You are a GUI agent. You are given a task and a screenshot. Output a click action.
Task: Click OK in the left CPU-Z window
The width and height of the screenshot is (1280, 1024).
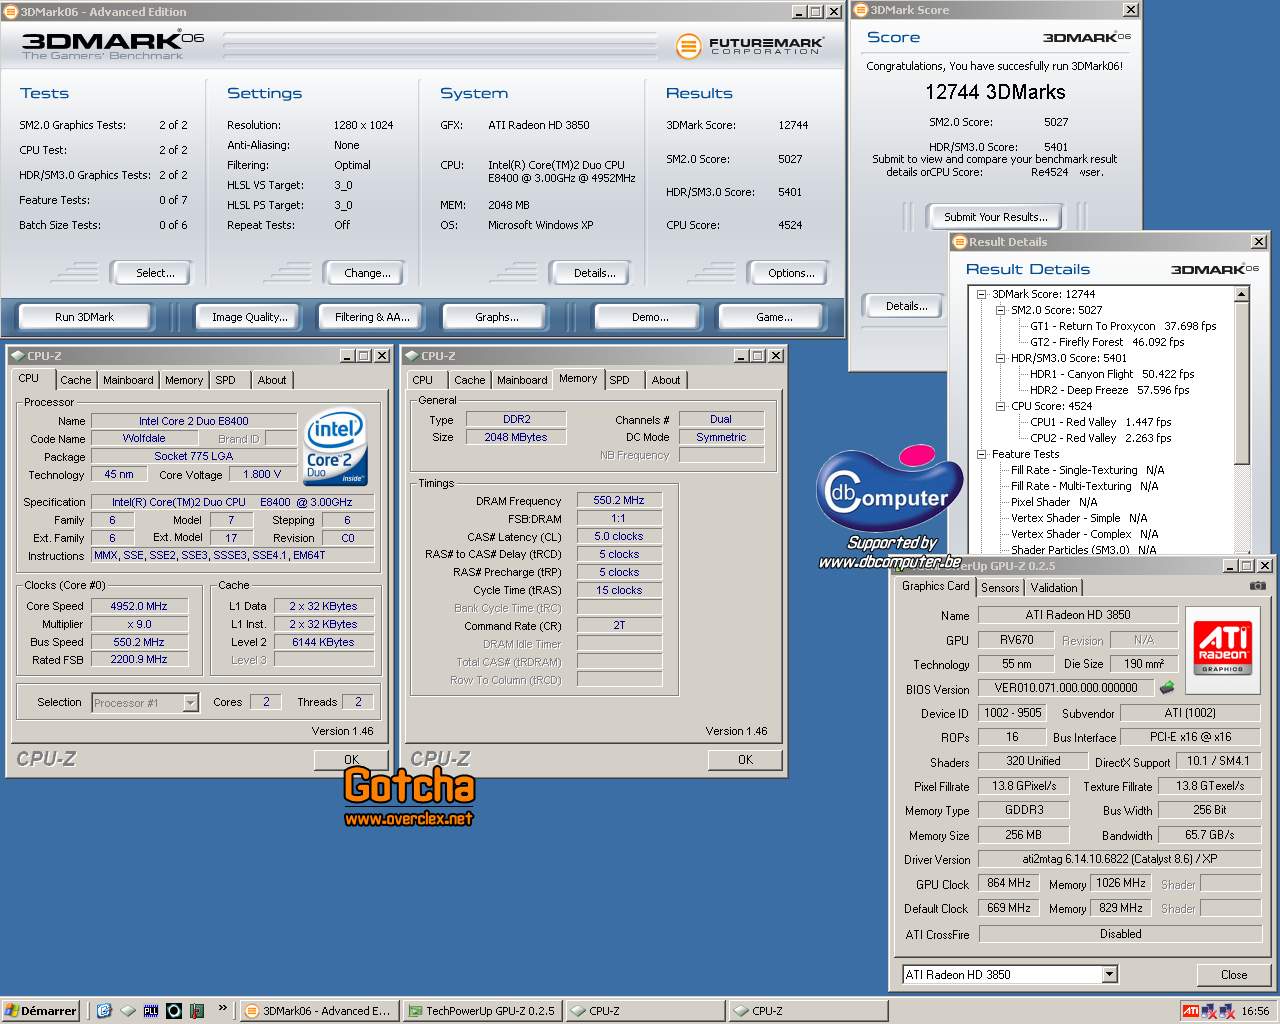point(351,760)
